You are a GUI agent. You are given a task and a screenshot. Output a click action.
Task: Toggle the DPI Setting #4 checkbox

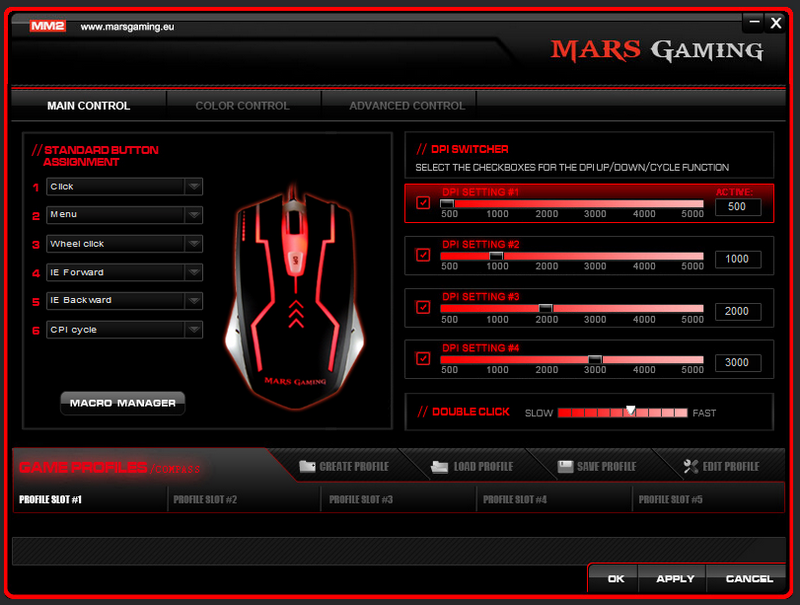pyautogui.click(x=423, y=358)
